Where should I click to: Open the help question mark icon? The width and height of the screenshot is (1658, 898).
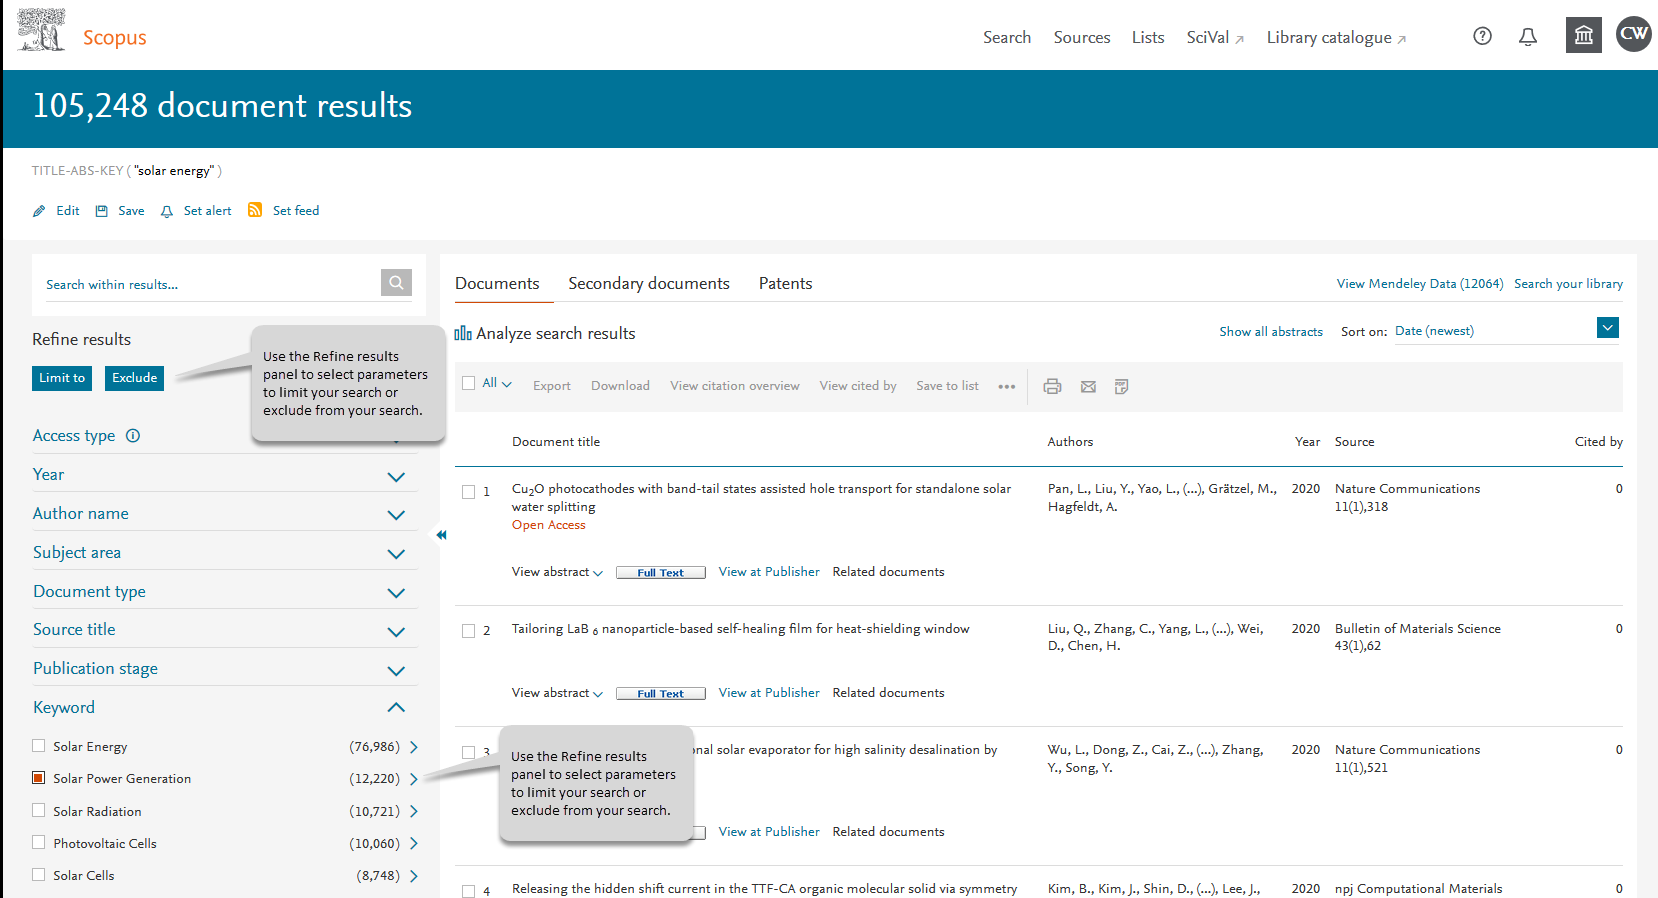point(1483,36)
